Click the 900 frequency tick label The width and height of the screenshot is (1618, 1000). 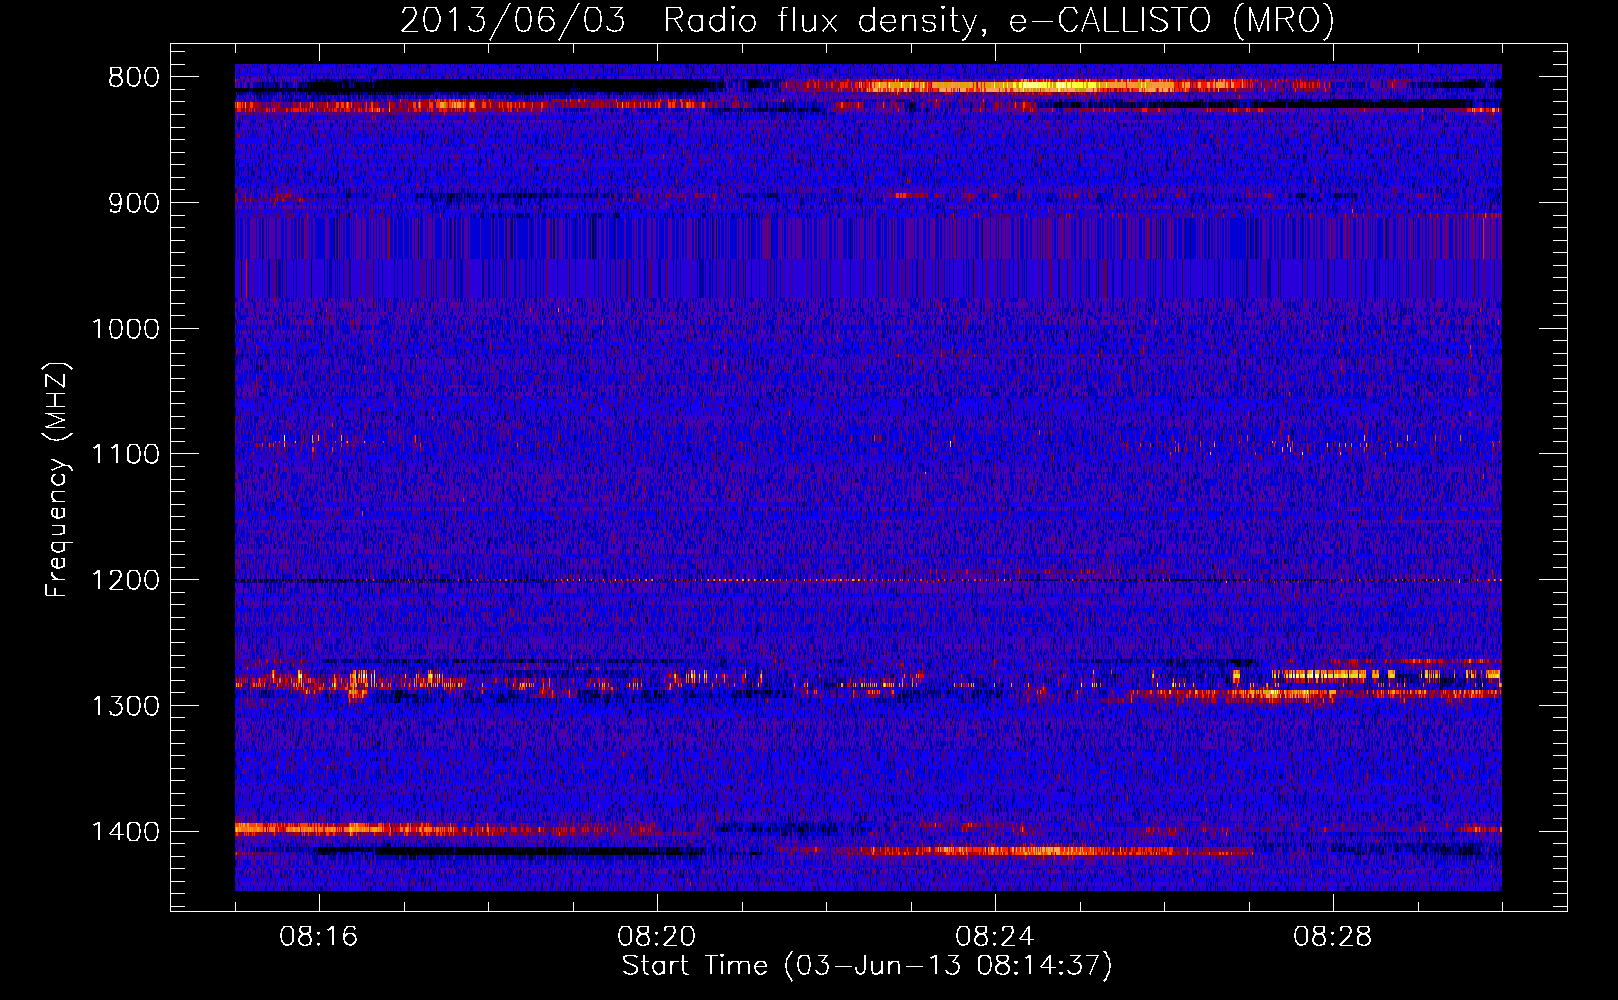click(133, 203)
